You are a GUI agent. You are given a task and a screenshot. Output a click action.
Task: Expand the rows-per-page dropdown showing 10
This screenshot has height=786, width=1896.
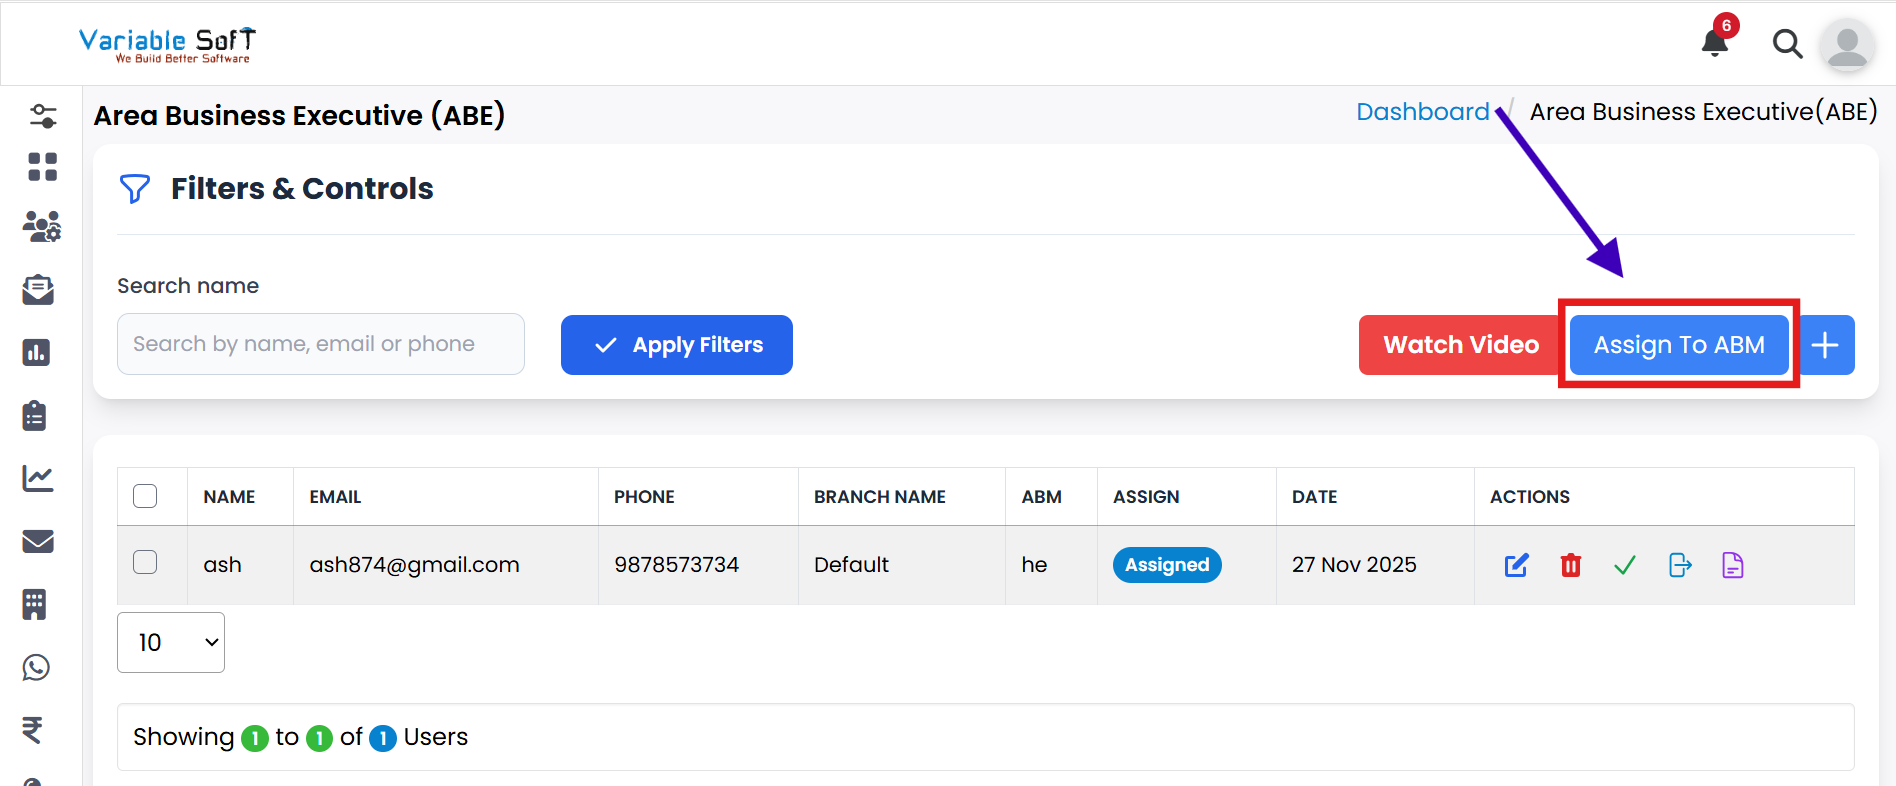click(x=171, y=642)
